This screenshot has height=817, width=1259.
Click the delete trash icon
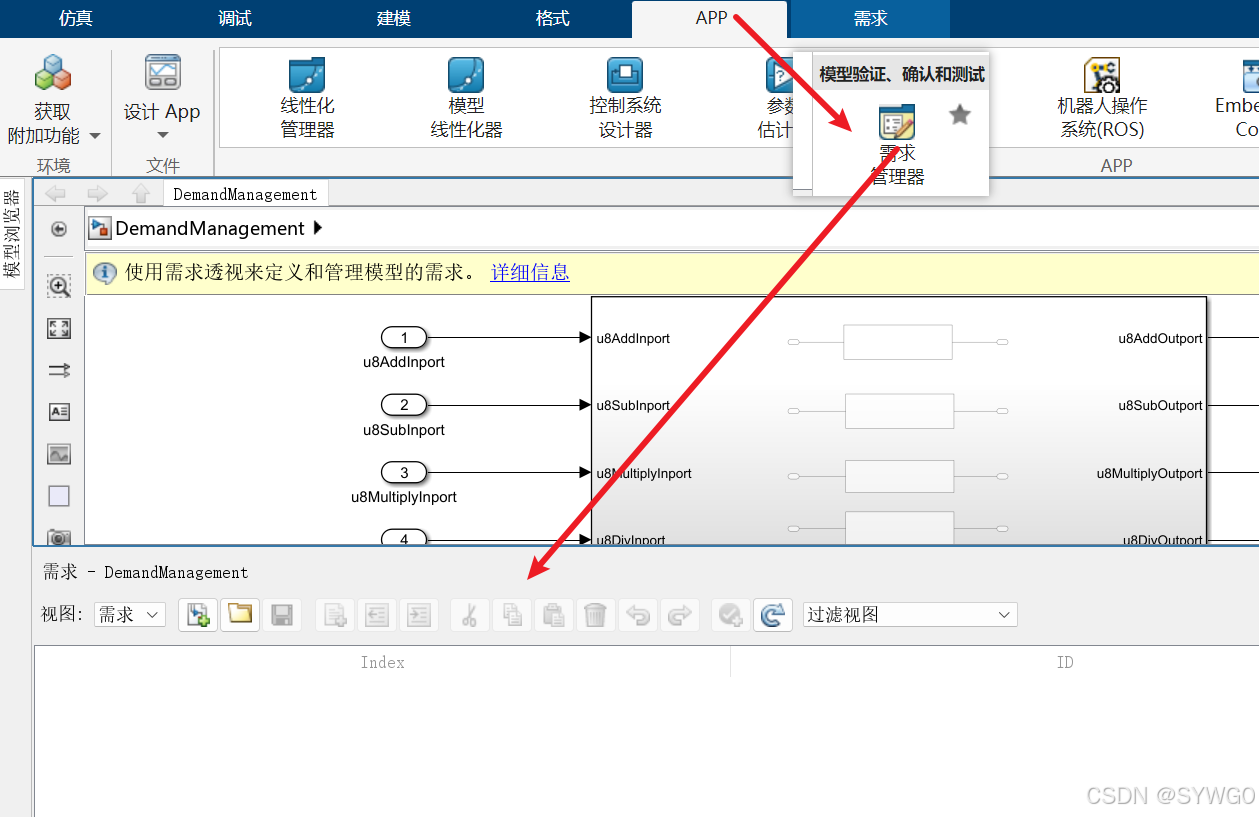[x=595, y=614]
